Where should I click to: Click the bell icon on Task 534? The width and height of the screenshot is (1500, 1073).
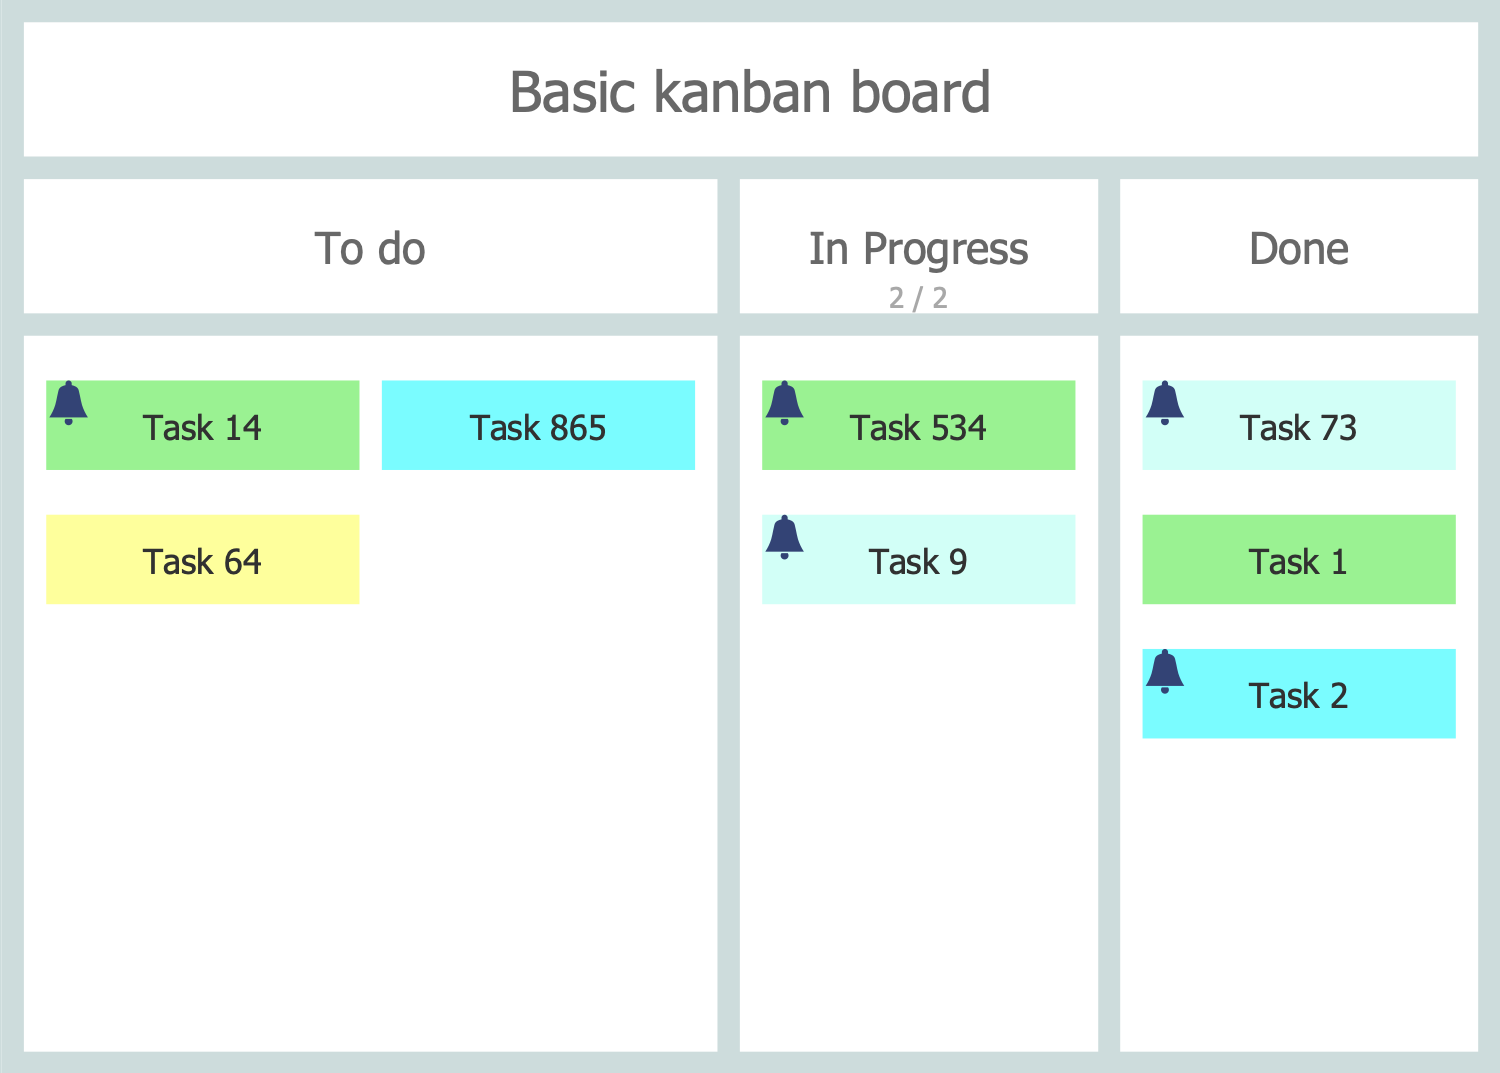784,403
